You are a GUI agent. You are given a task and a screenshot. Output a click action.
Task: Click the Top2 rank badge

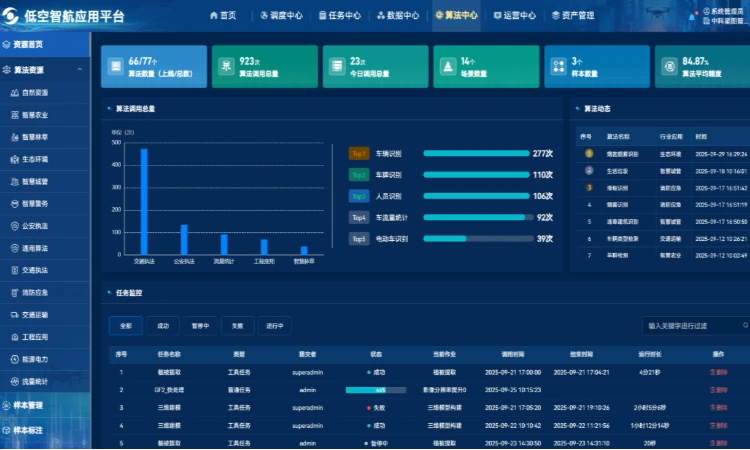(359, 175)
